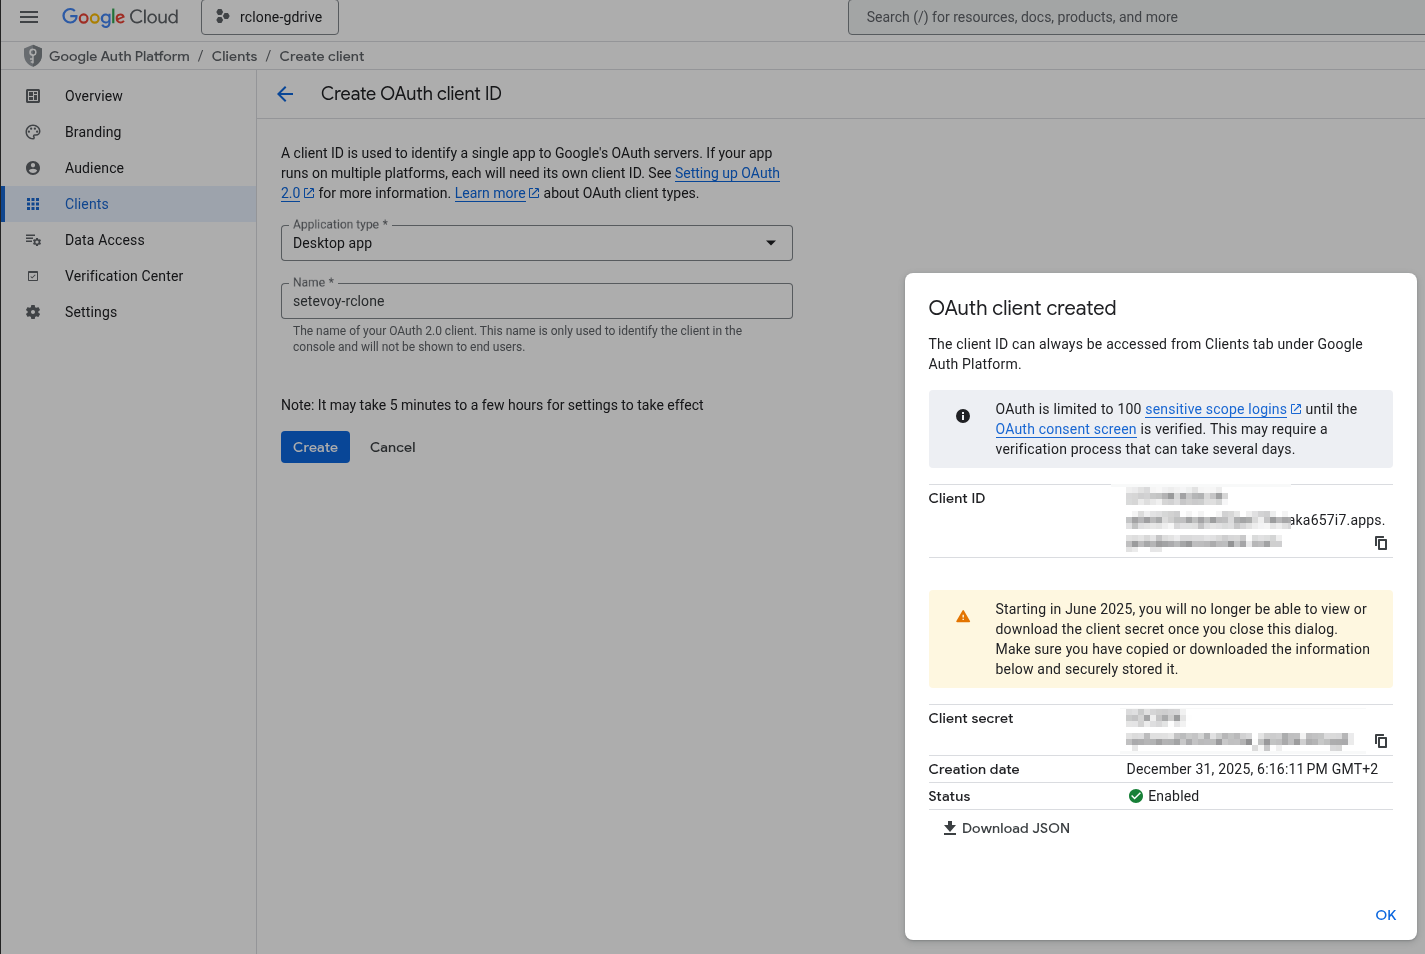The image size is (1425, 954).
Task: Go to Audience section
Action: (x=94, y=168)
